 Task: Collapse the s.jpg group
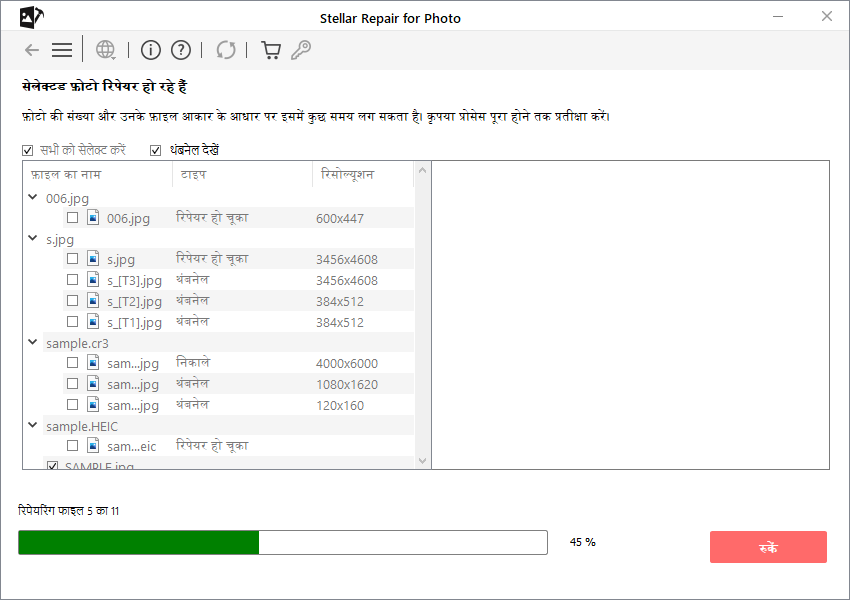[33, 238]
